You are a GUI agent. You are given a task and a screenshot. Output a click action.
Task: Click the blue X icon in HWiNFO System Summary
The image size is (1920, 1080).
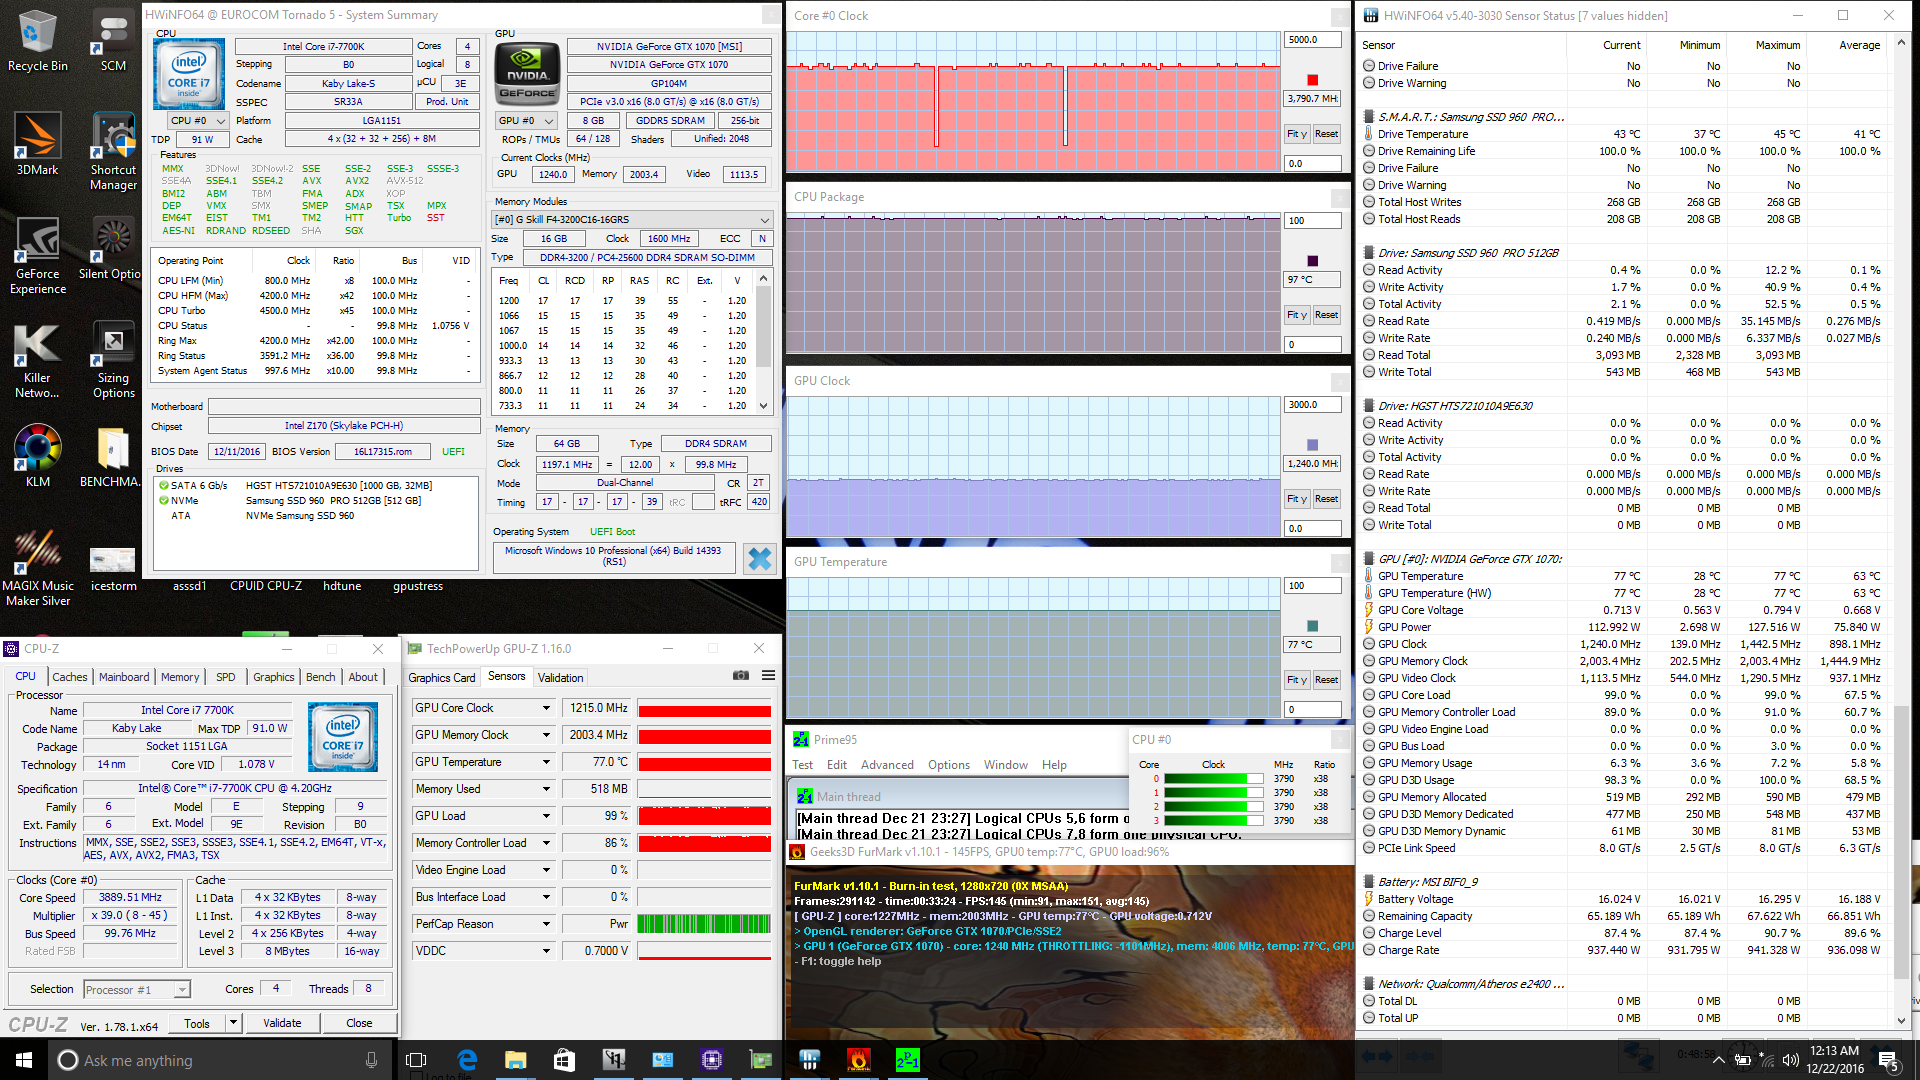pyautogui.click(x=760, y=558)
